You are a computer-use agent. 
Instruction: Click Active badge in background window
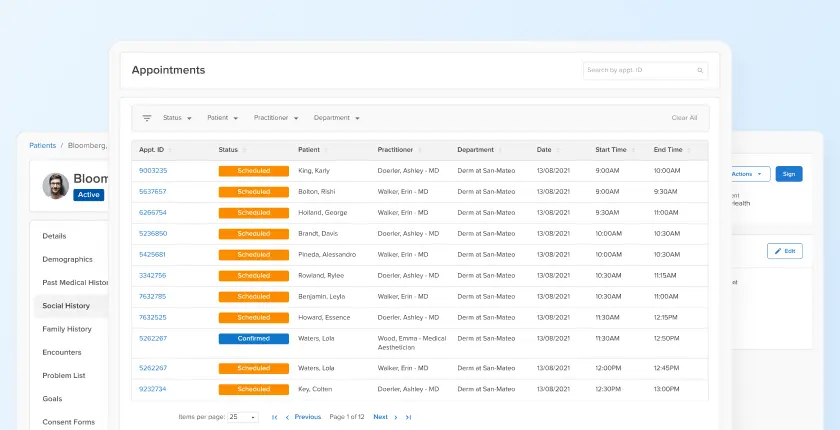pos(88,195)
